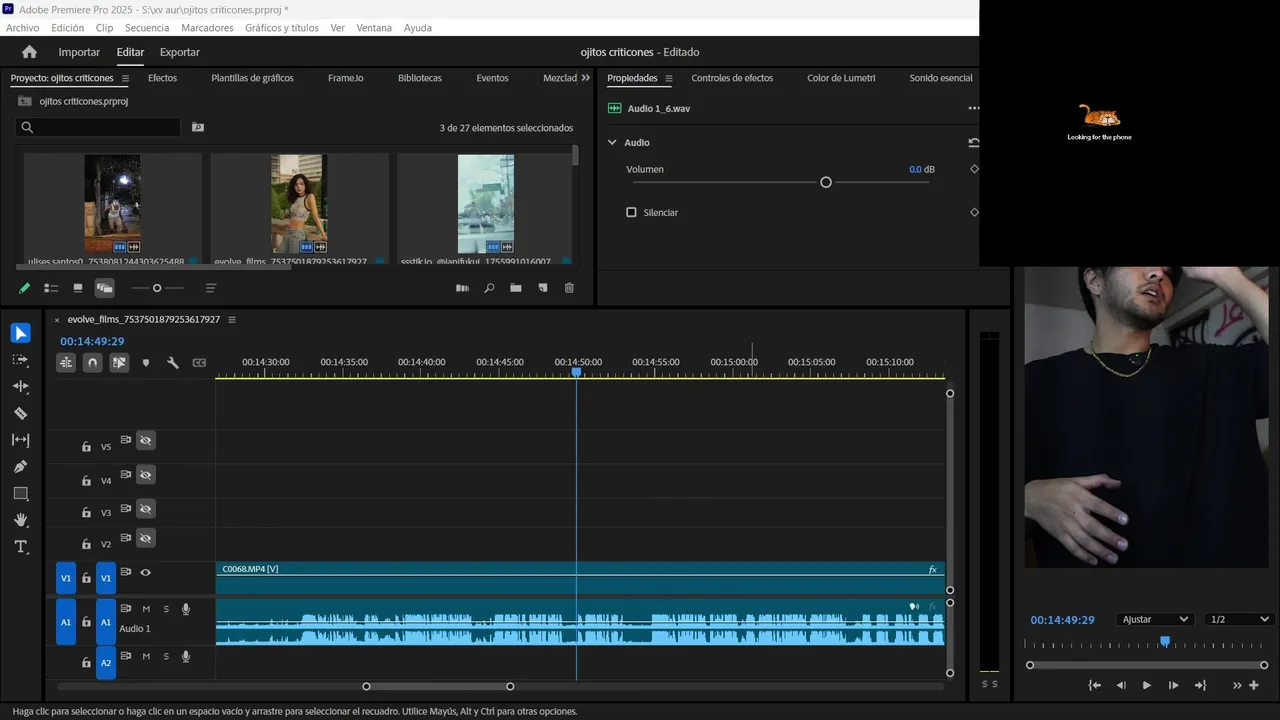The image size is (1280, 720).
Task: Open more options for Audio 1_6.wav
Action: (973, 108)
